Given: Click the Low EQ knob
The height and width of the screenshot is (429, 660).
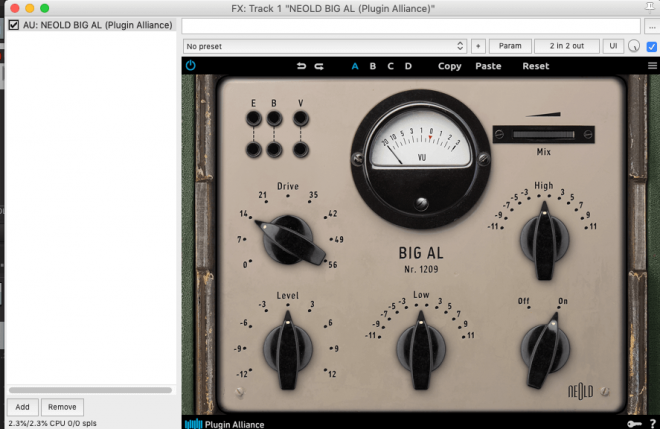Looking at the screenshot, I should [421, 349].
